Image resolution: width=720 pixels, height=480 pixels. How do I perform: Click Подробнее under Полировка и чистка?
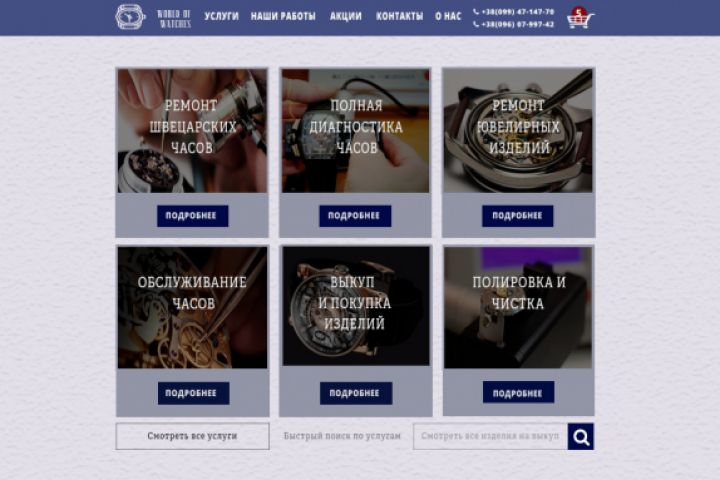click(518, 392)
